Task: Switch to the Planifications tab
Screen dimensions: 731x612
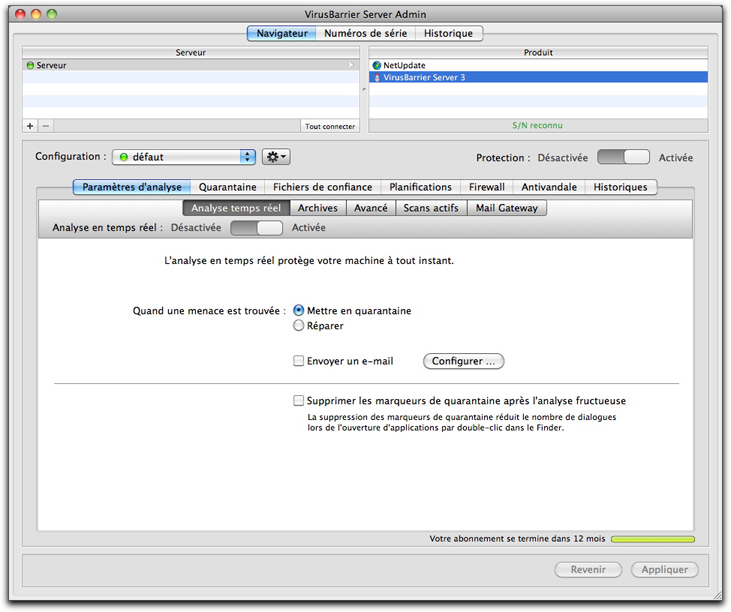Action: click(x=421, y=187)
